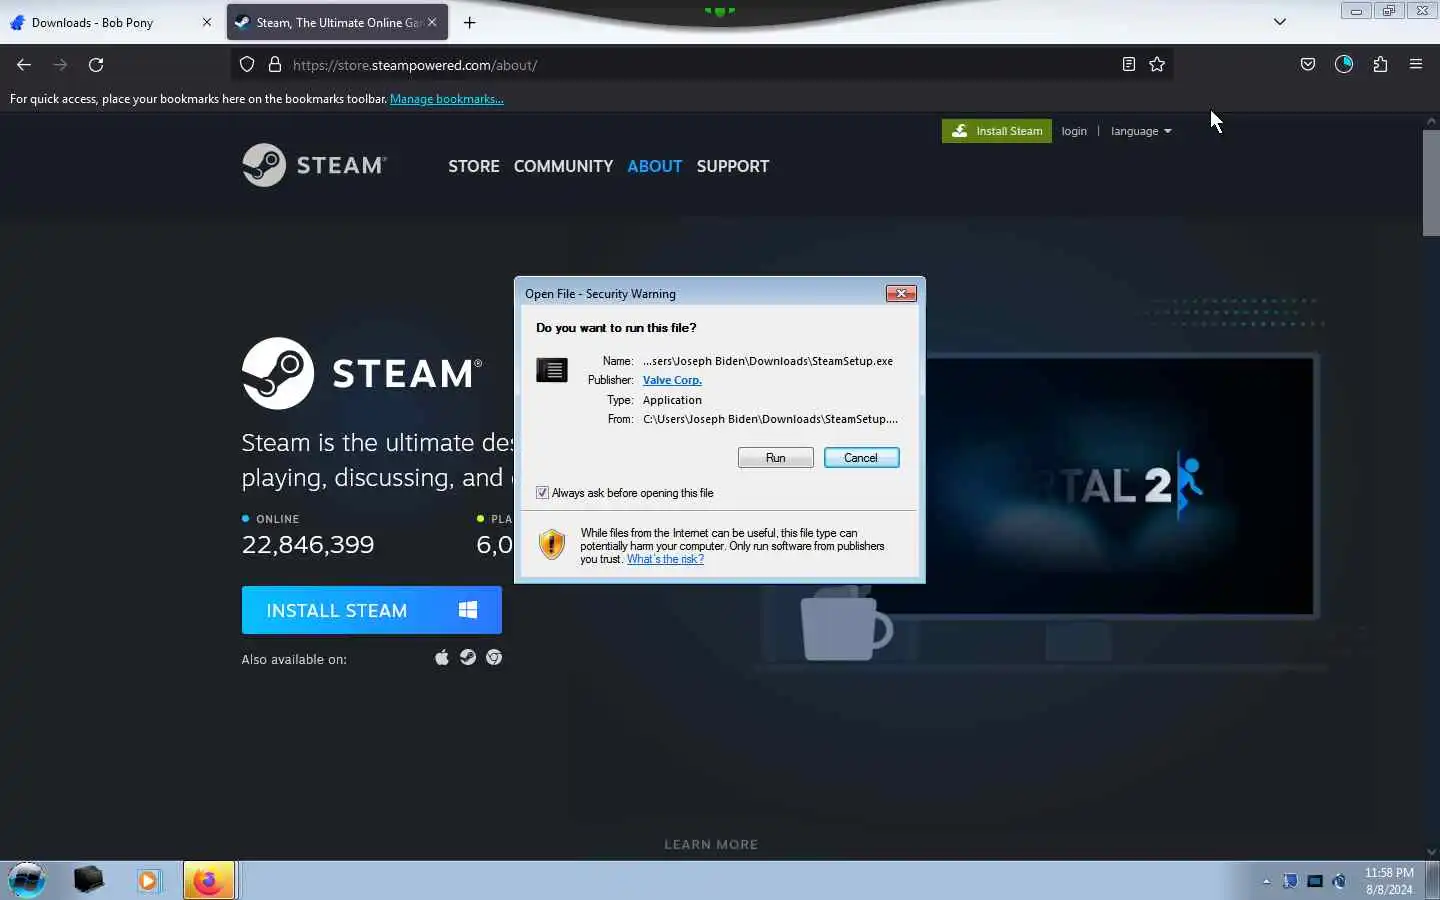The height and width of the screenshot is (900, 1440).
Task: Toggle Always ask before opening this file
Action: [542, 492]
